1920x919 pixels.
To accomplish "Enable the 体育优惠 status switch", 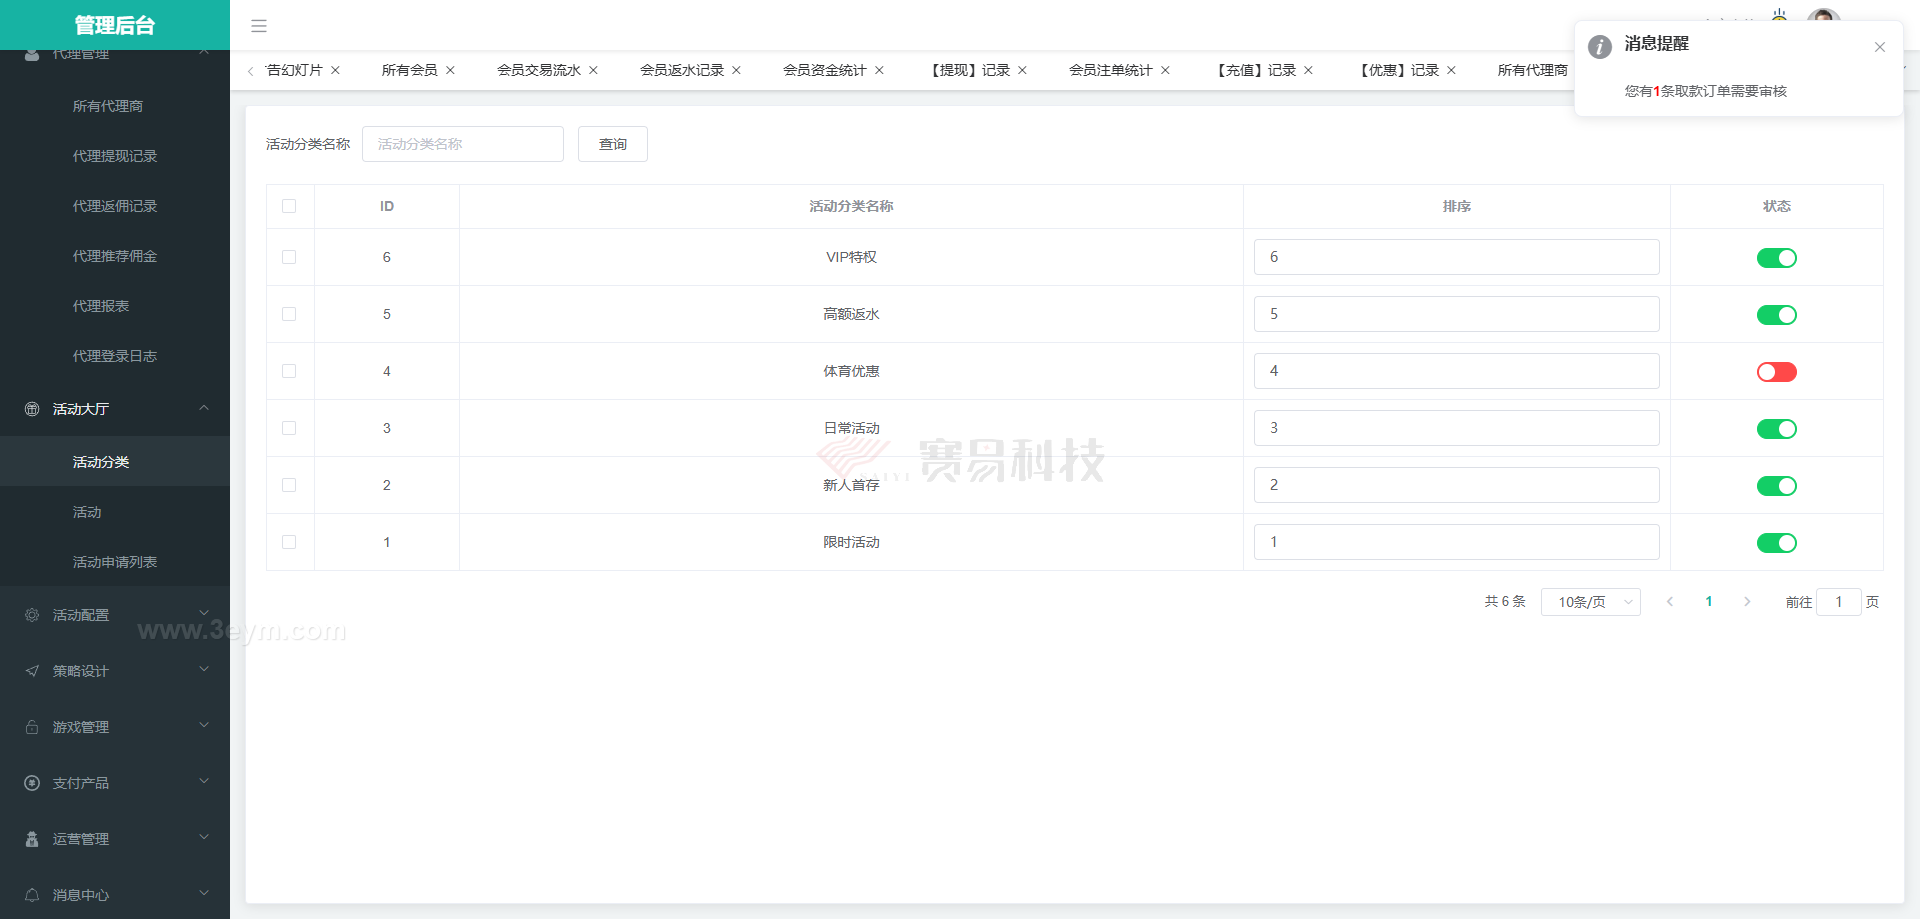I will pos(1776,372).
